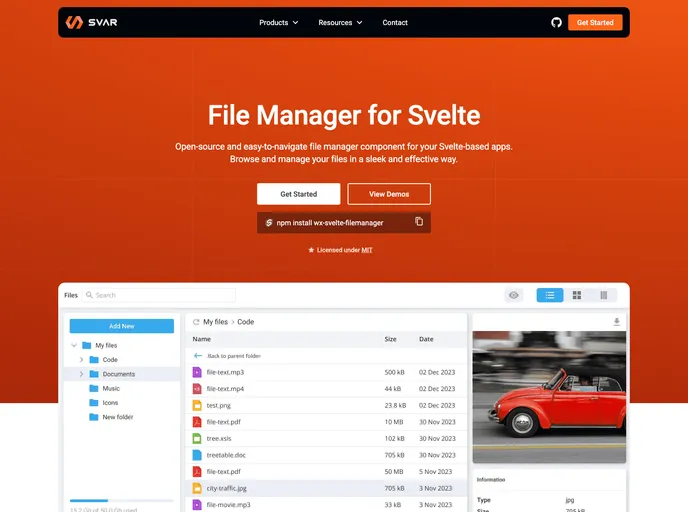Select the treetable.doc file name
This screenshot has height=512, width=688.
[x=226, y=455]
